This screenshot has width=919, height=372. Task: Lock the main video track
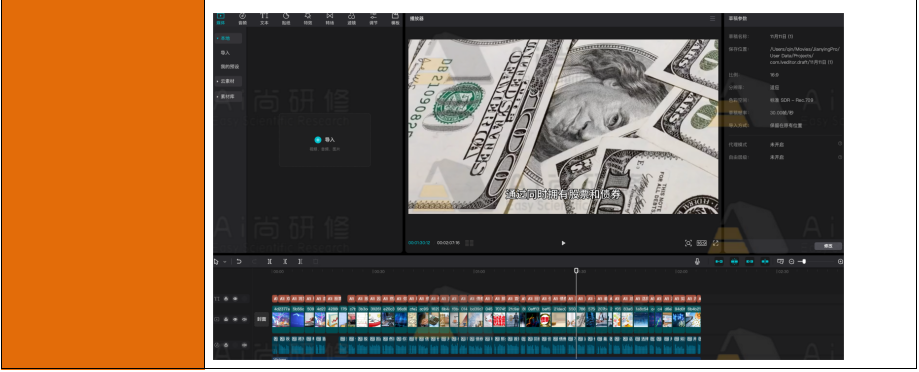tap(226, 320)
